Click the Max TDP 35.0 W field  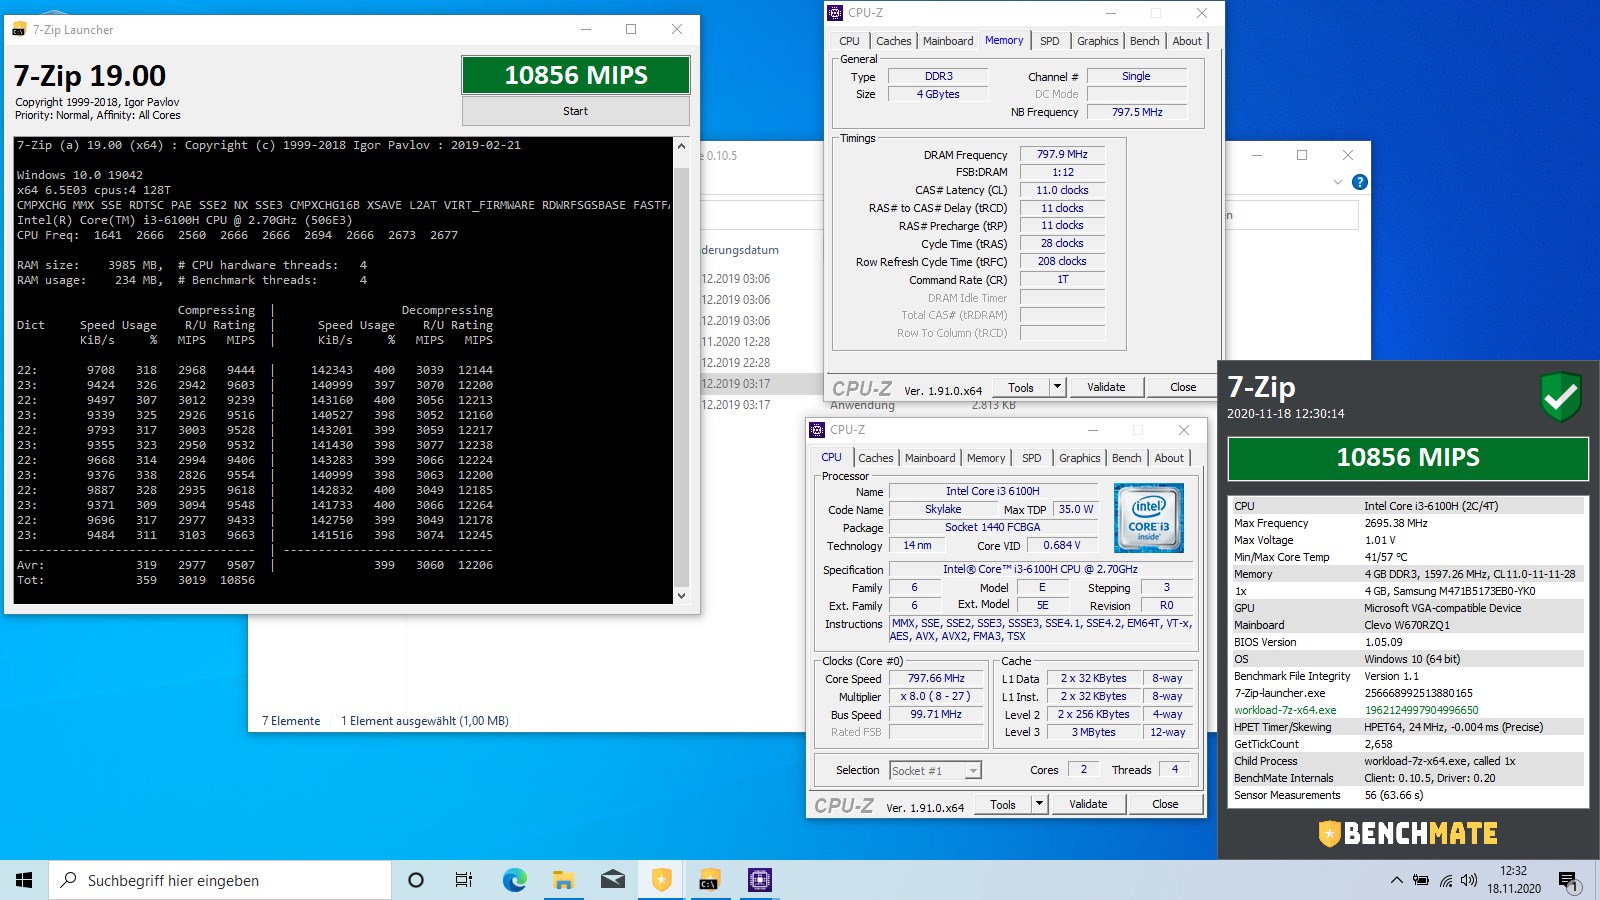tap(1076, 509)
